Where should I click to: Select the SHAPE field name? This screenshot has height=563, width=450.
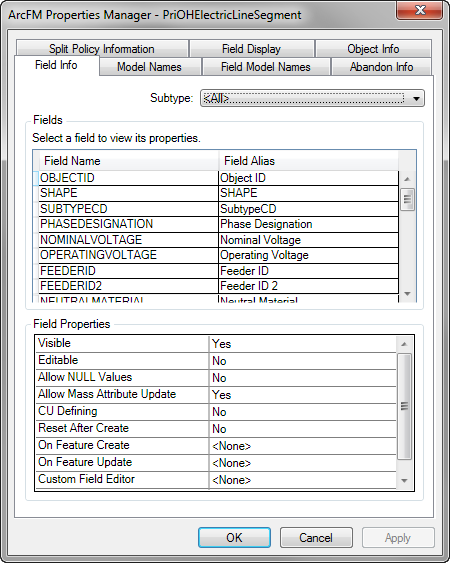pyautogui.click(x=129, y=193)
